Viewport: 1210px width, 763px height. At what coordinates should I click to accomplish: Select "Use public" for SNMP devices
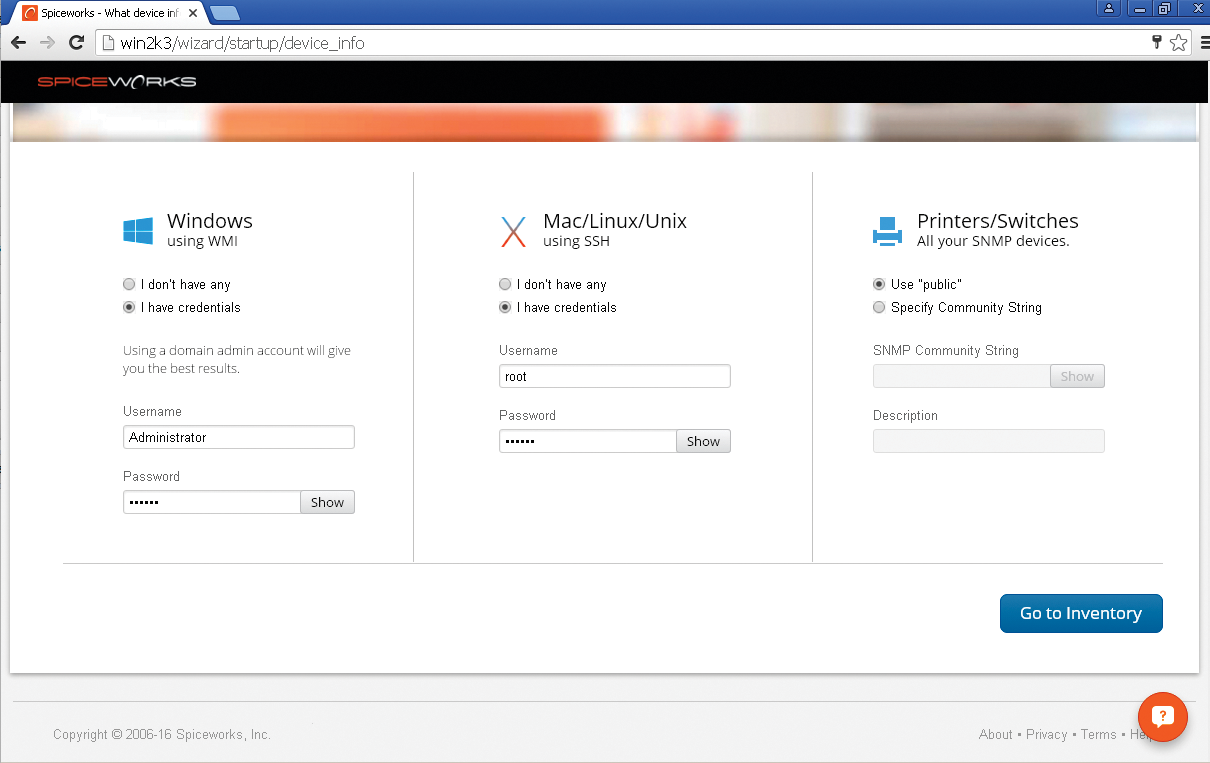[x=878, y=284]
